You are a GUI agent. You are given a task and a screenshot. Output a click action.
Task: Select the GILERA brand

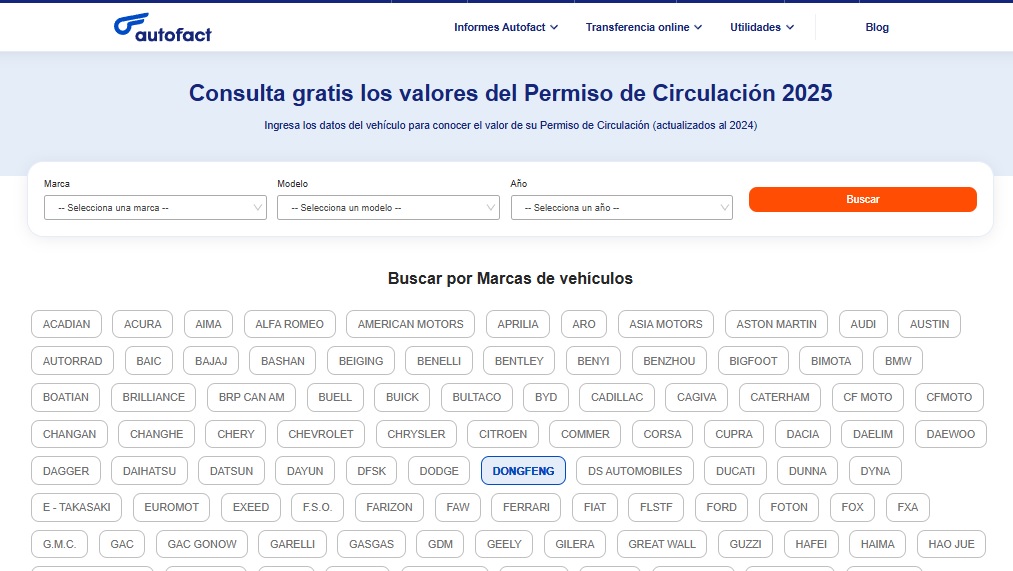[574, 545]
